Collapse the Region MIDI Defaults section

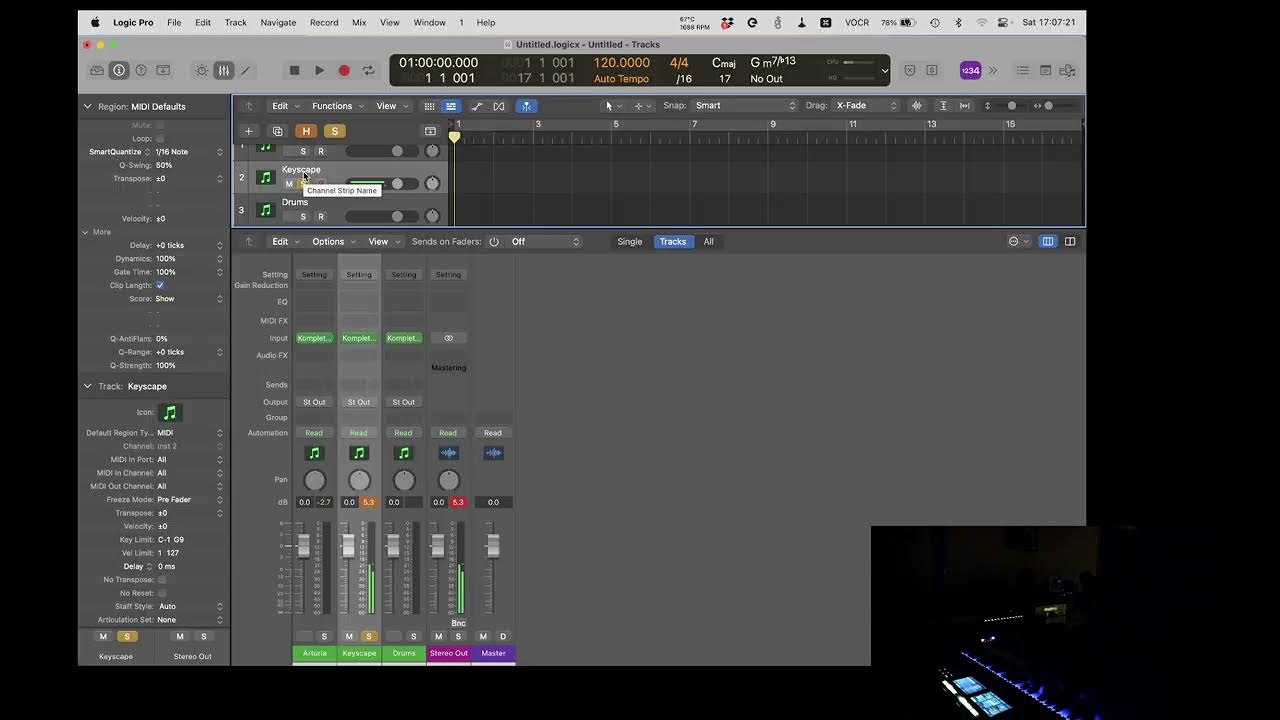87,106
